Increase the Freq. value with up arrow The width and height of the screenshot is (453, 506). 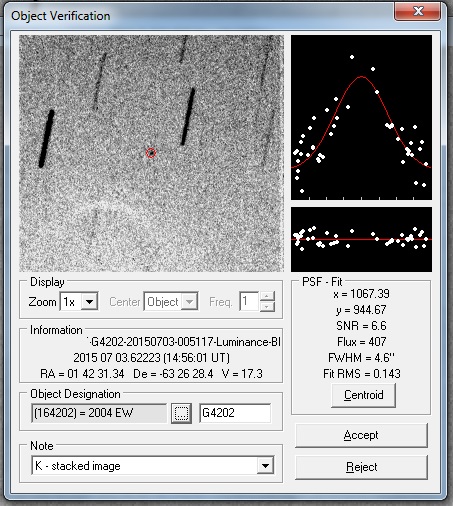pos(267,296)
